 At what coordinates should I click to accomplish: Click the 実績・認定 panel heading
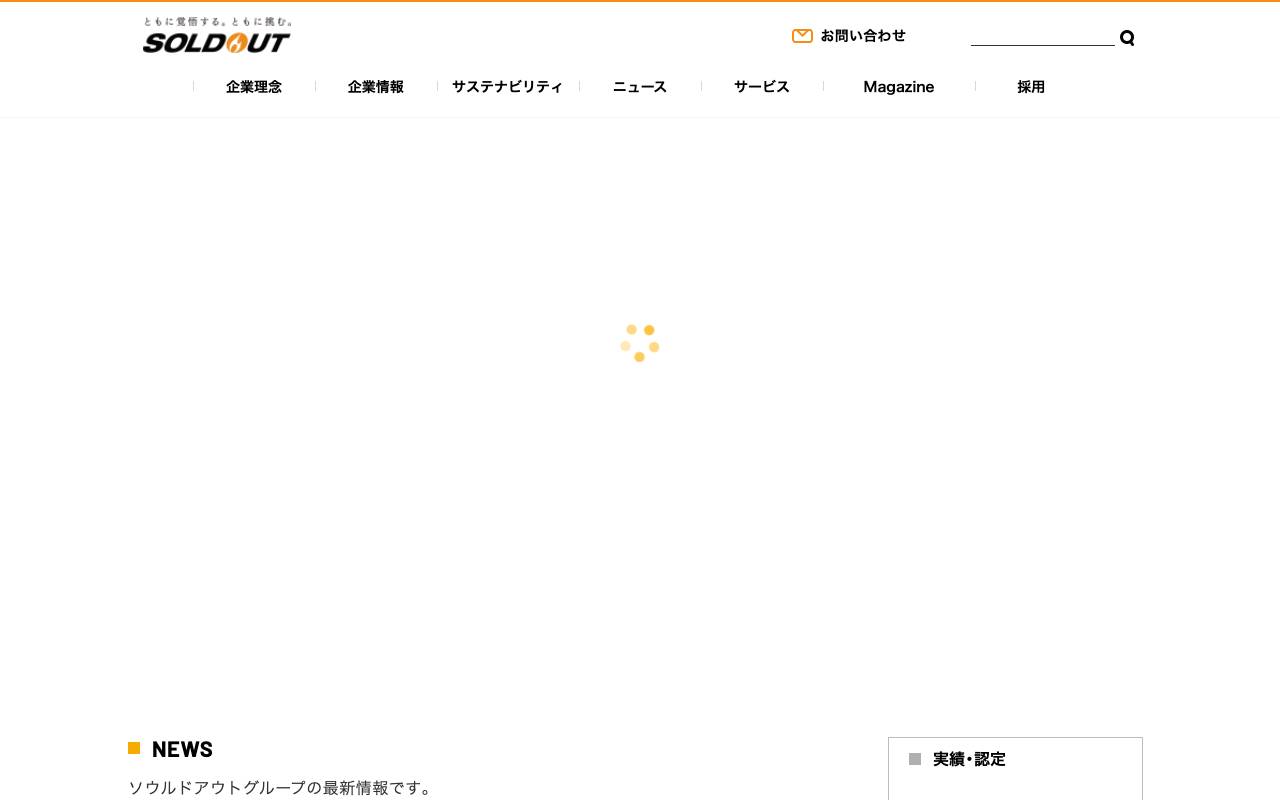point(969,759)
